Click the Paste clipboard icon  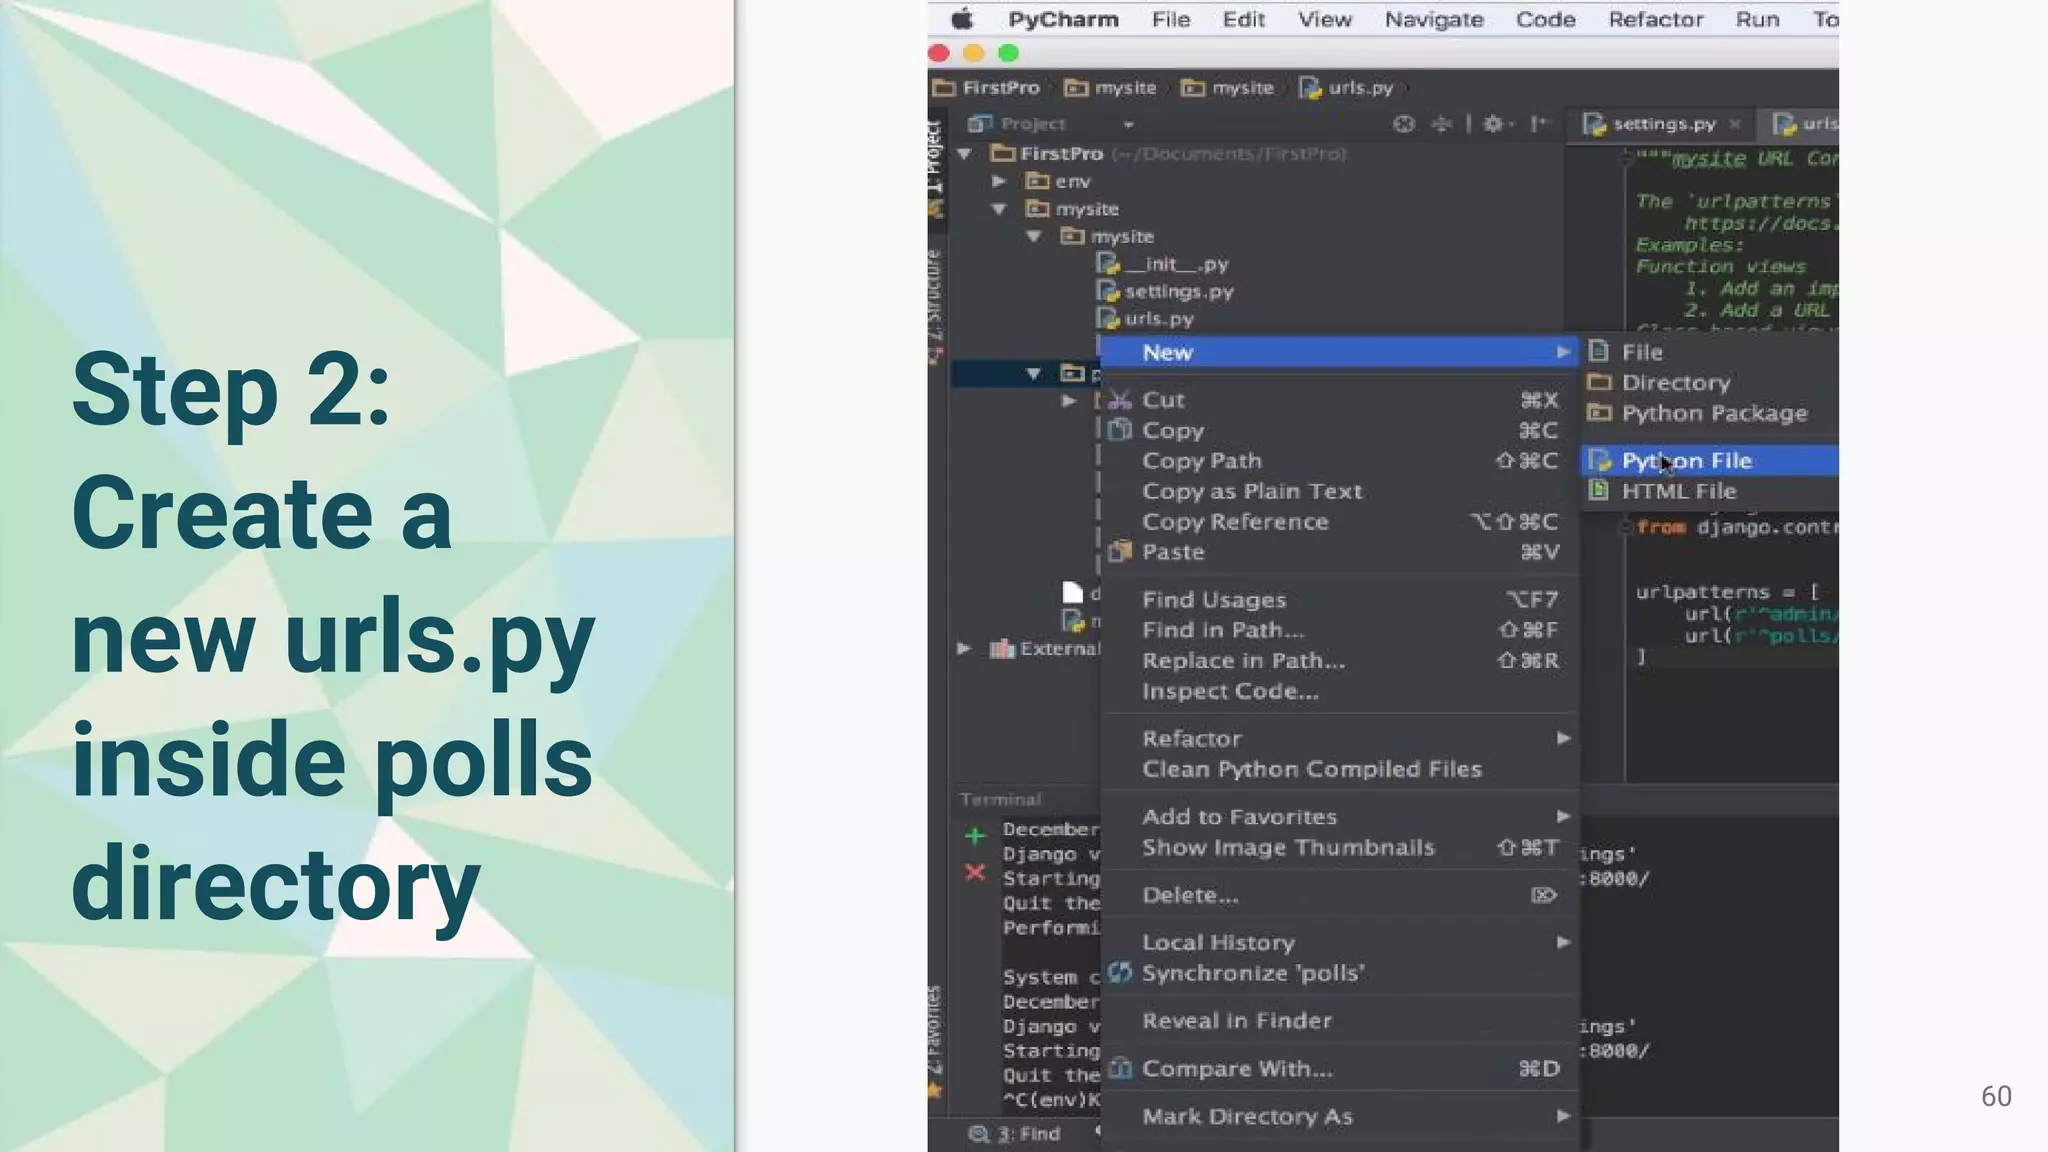click(x=1120, y=551)
